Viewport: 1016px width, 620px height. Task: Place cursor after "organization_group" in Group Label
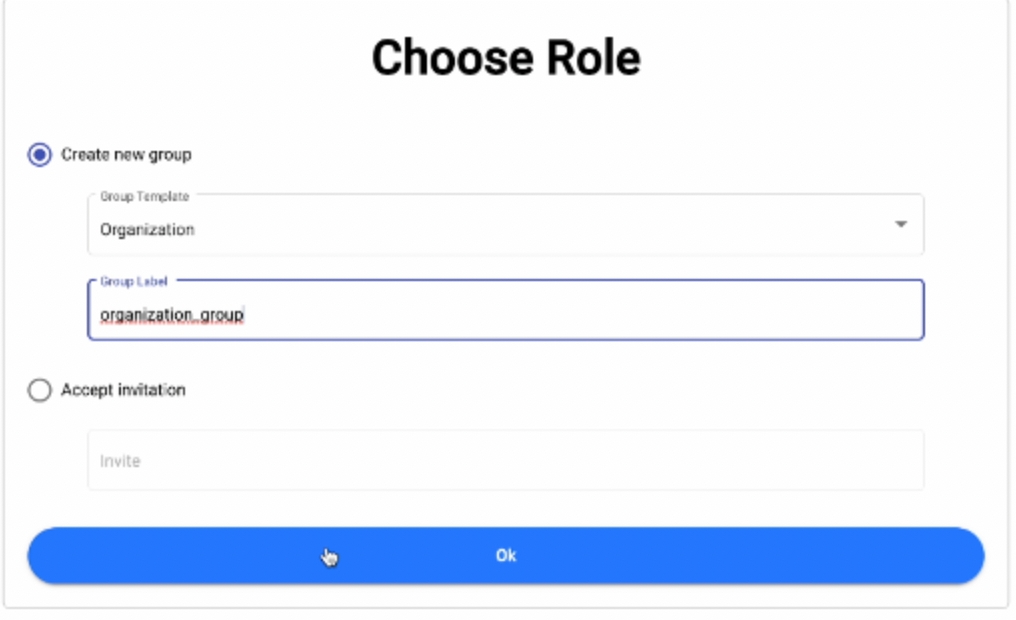(x=246, y=315)
